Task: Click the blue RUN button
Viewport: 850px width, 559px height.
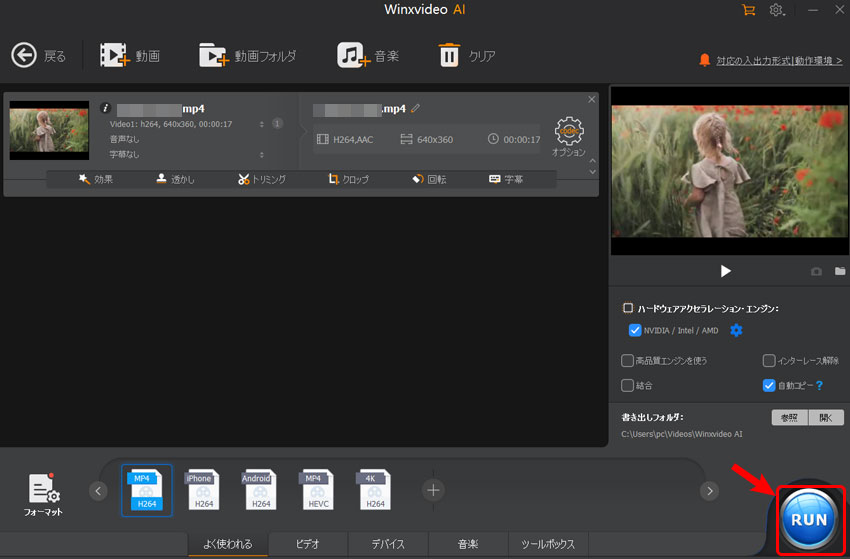Action: (x=809, y=519)
